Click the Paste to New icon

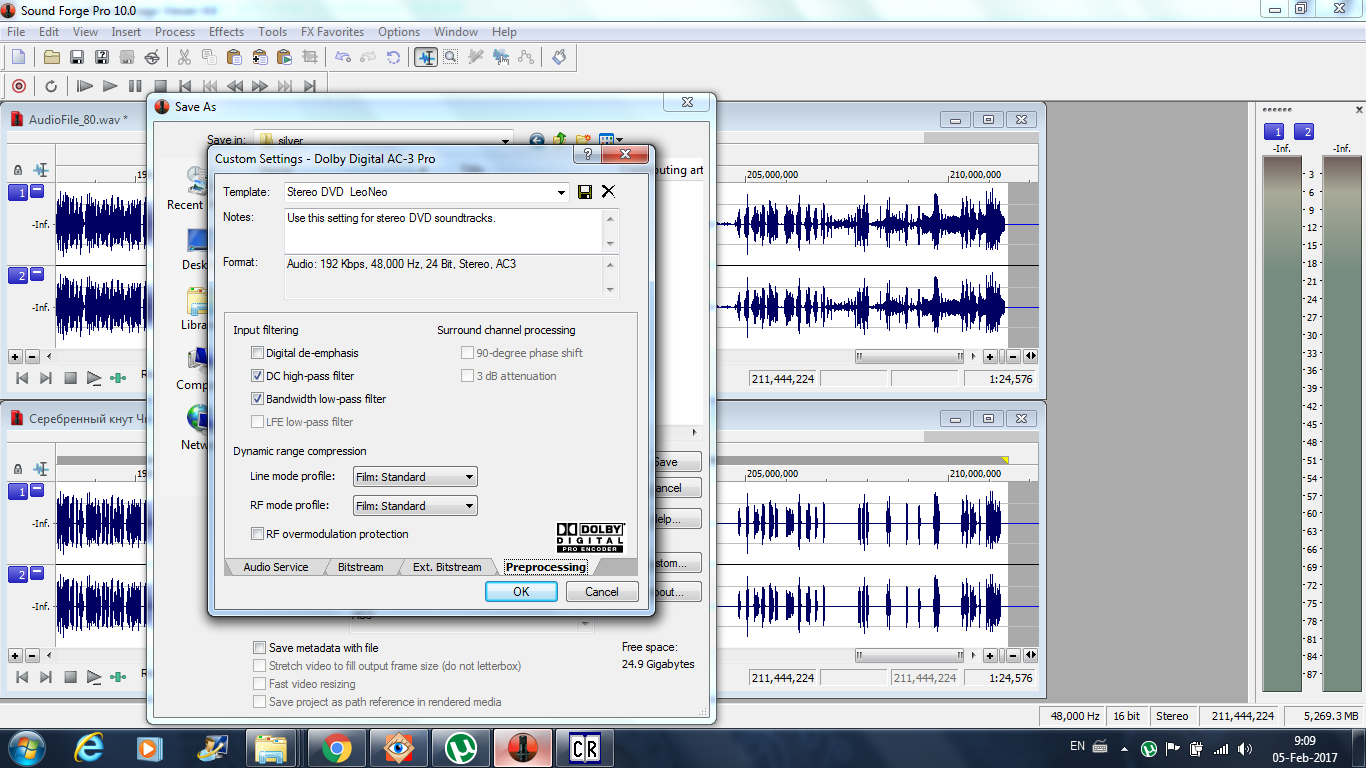click(285, 57)
